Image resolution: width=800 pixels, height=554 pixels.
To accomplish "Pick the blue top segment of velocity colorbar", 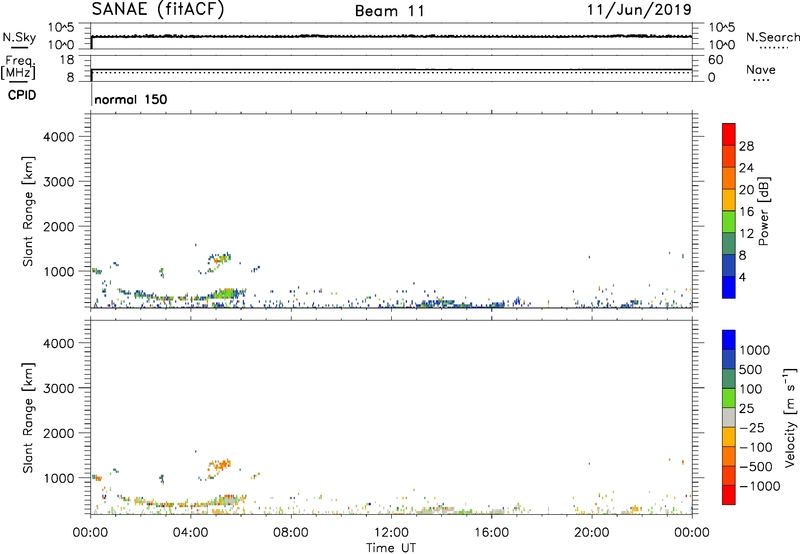I will [729, 340].
